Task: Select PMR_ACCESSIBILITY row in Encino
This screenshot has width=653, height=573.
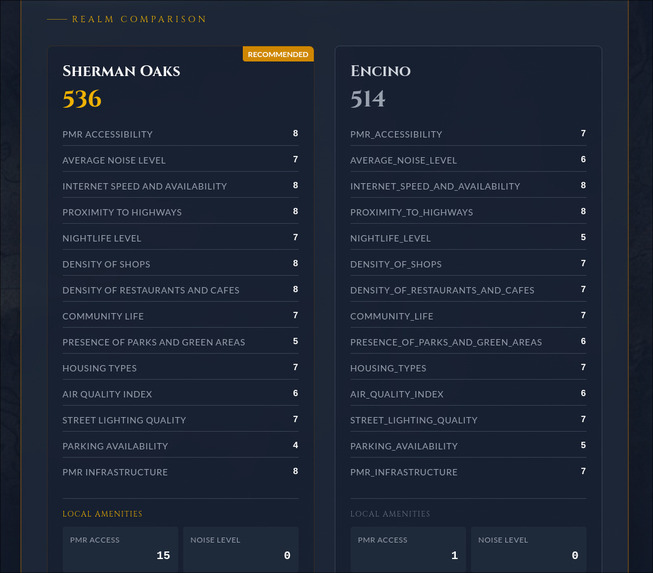Action: pyautogui.click(x=468, y=134)
